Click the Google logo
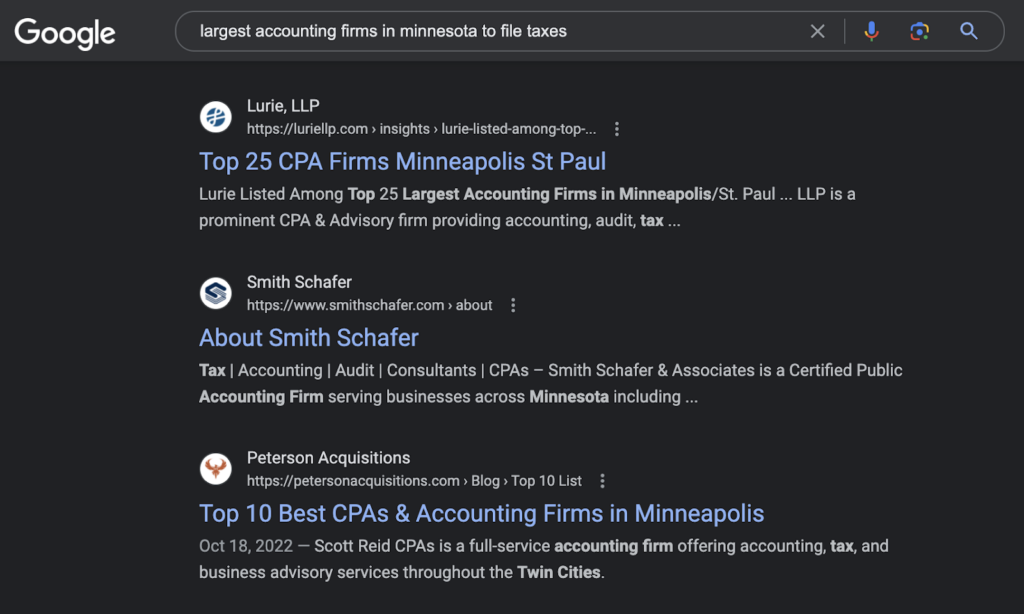1024x614 pixels. click(x=65, y=33)
